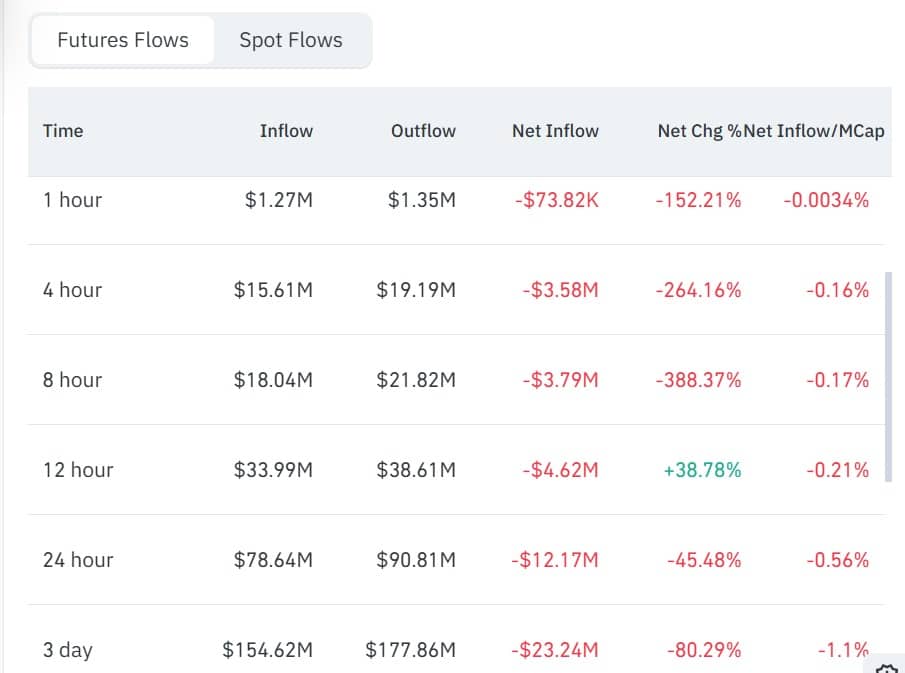The width and height of the screenshot is (905, 673).
Task: Click the $33.99M inflow value
Action: pyautogui.click(x=273, y=470)
